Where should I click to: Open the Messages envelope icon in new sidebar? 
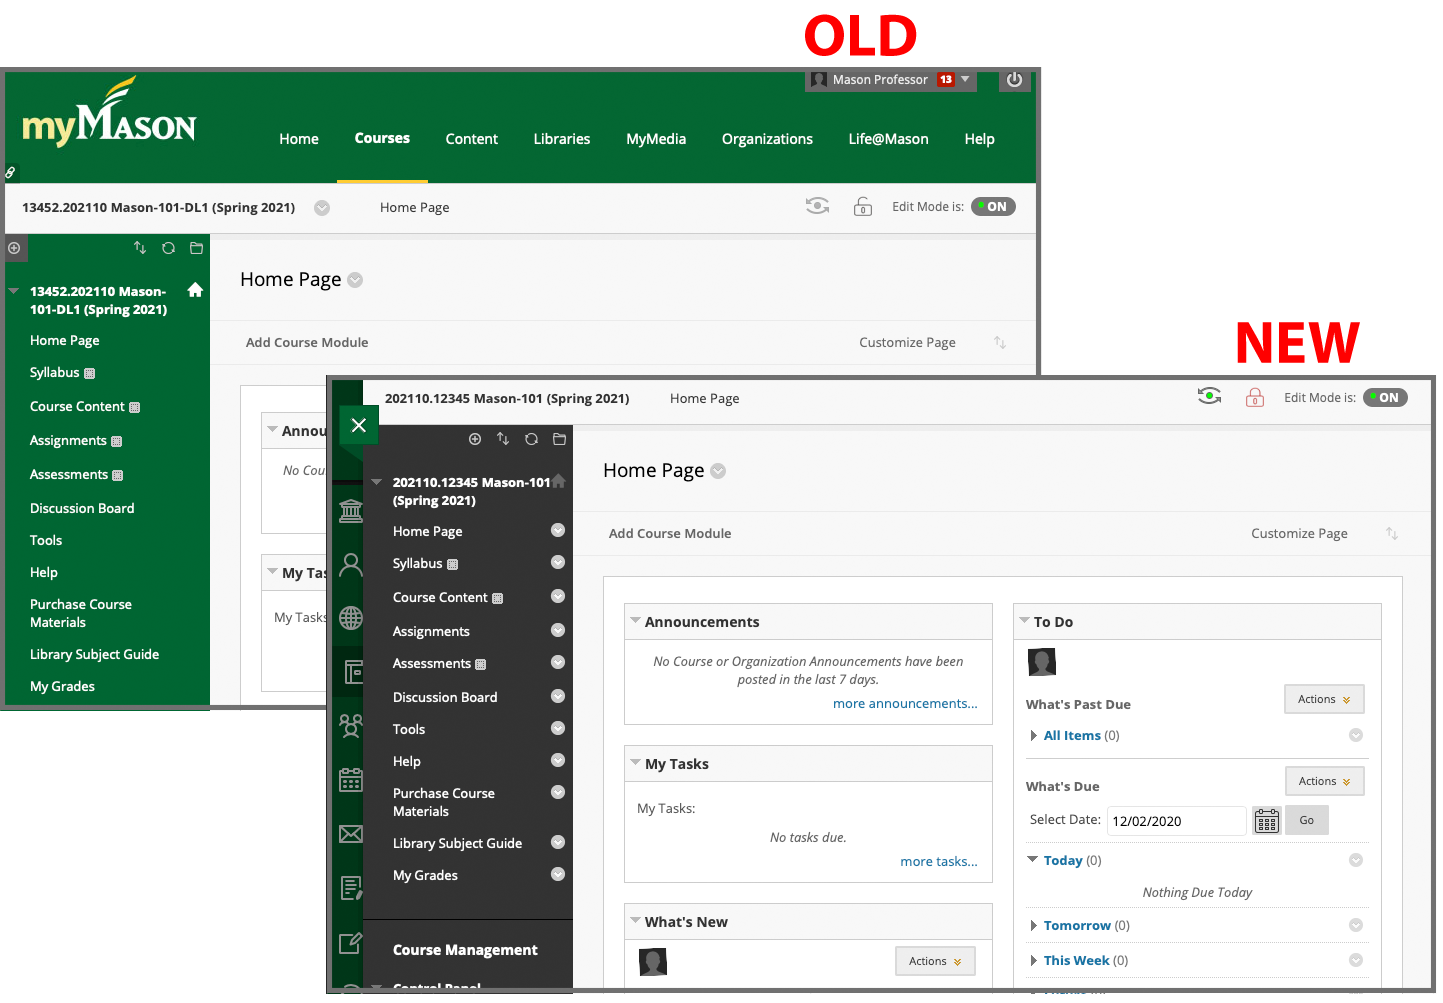tap(351, 834)
